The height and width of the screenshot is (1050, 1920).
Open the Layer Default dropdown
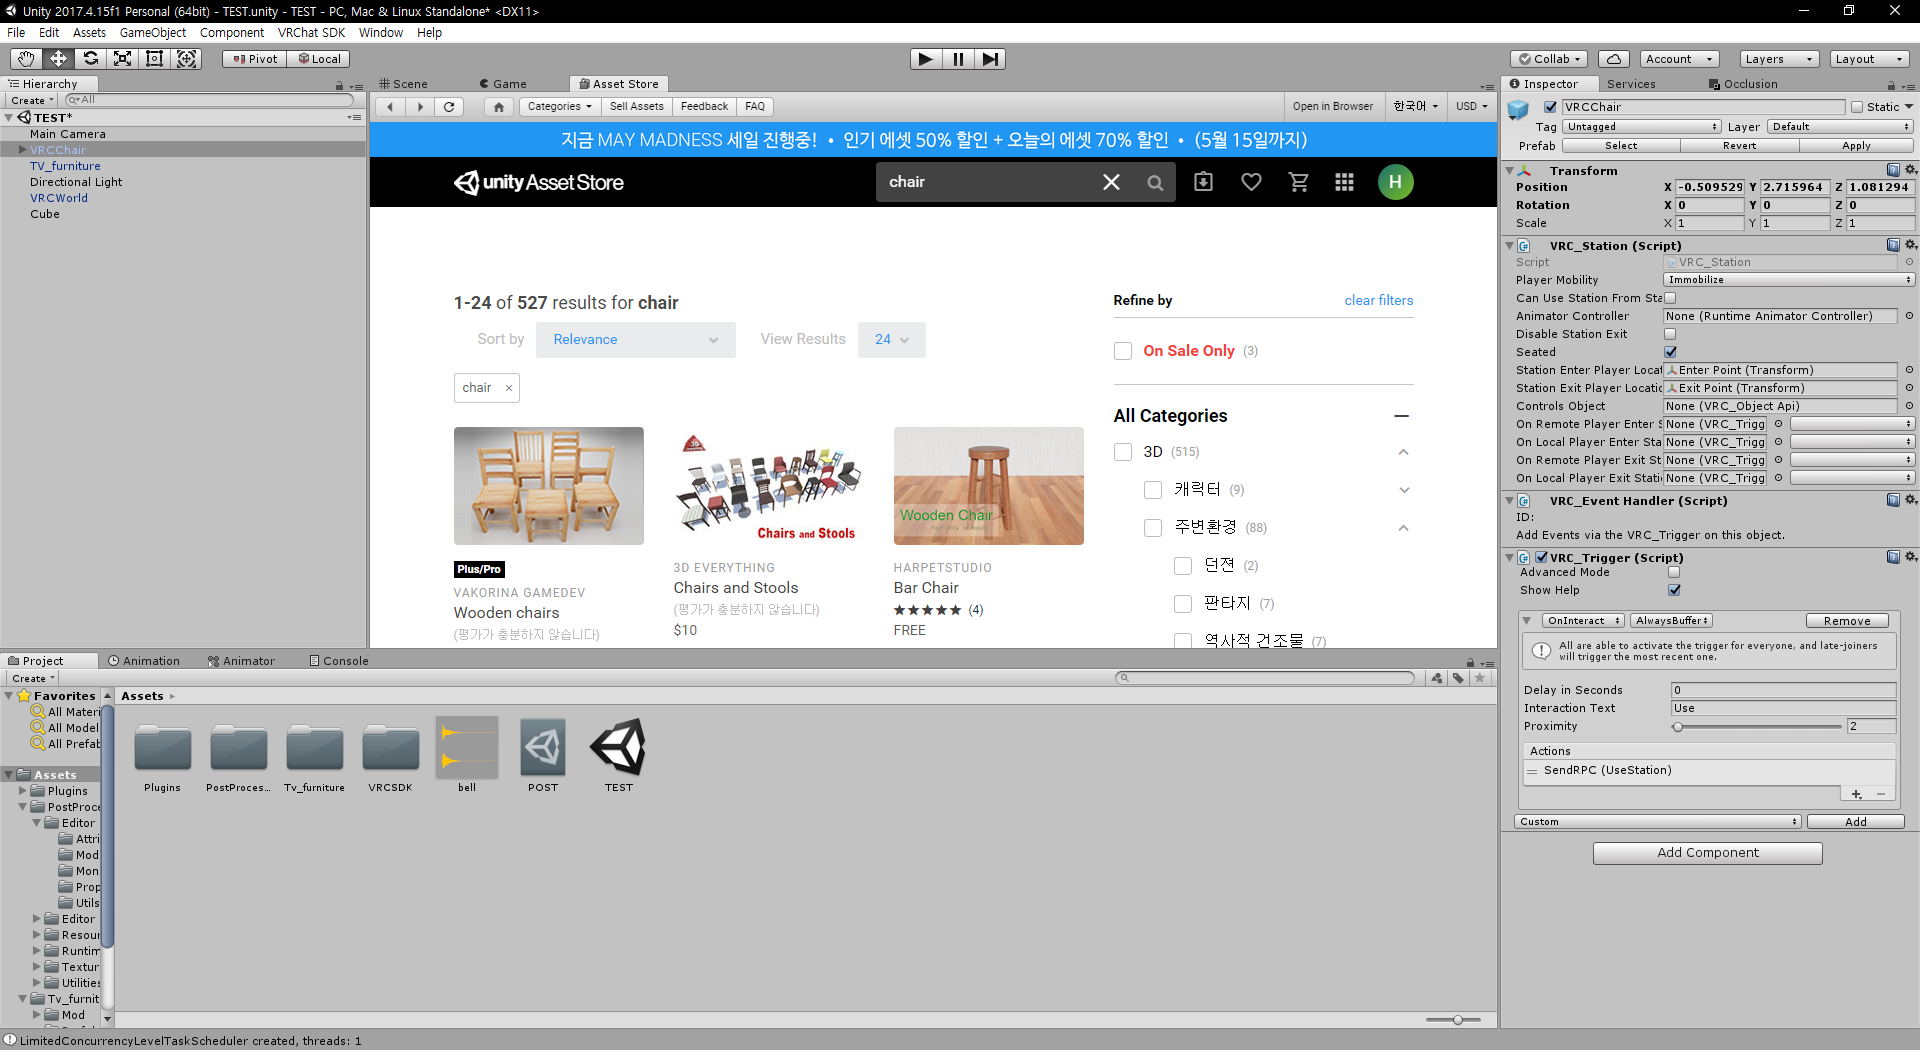(x=1840, y=127)
